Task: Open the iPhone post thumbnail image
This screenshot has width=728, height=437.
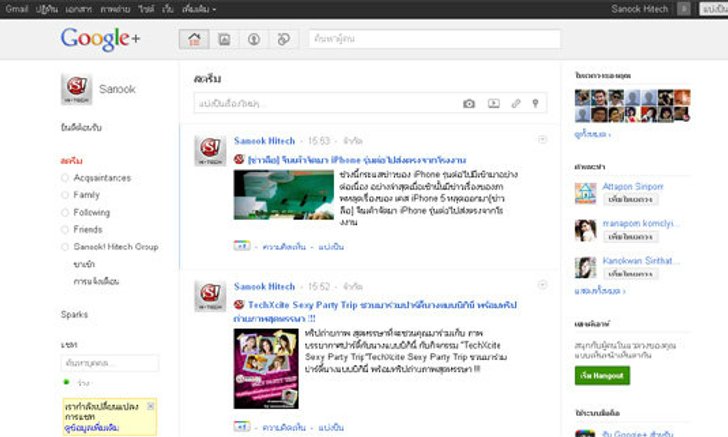Action: tap(284, 195)
